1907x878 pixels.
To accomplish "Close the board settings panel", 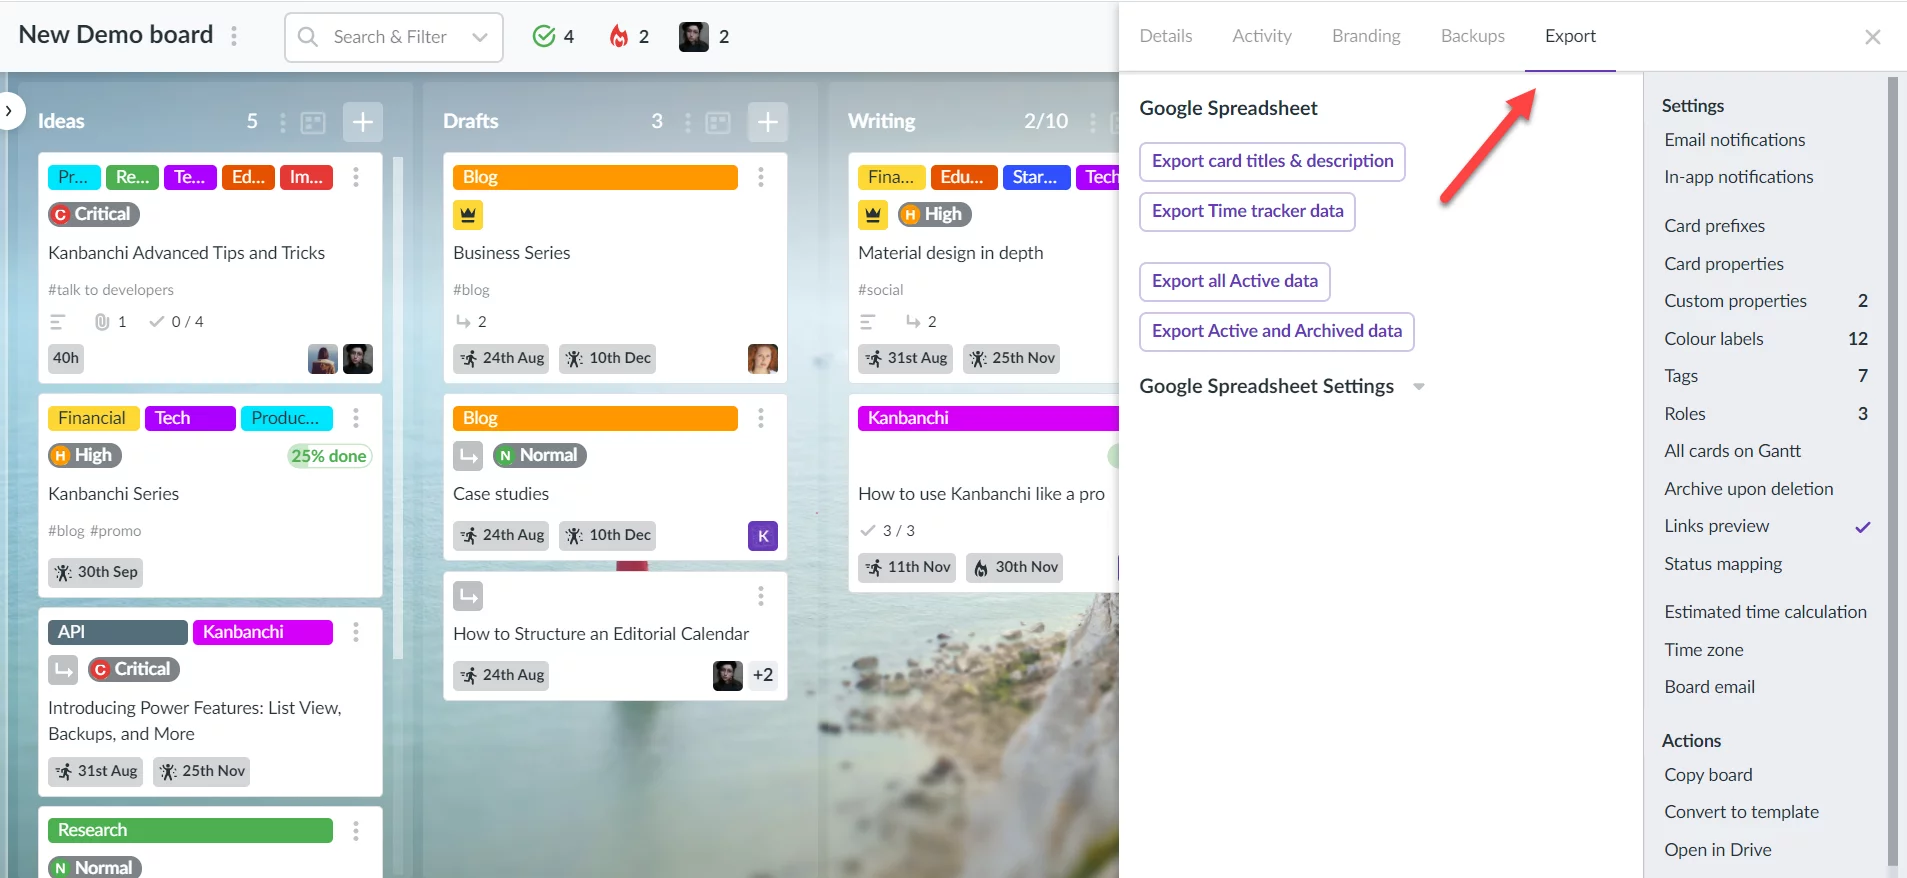I will pos(1873,37).
